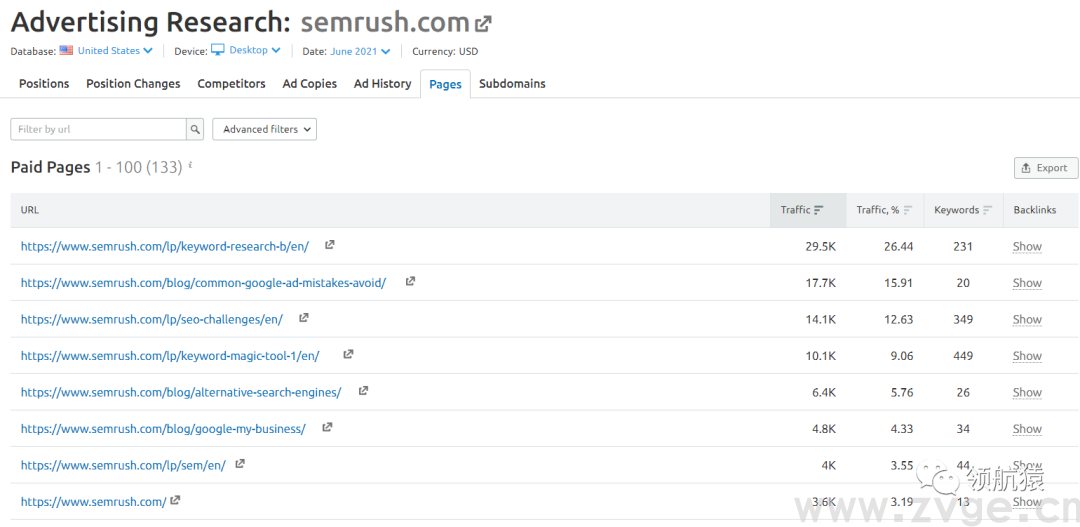Open external link icon for google-my-business

(327, 427)
